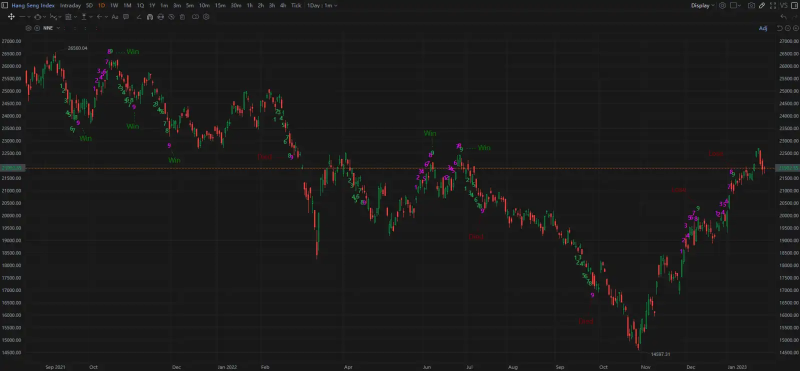The image size is (800, 371).
Task: Click the Hang Seng Index title
Action: click(x=33, y=5)
